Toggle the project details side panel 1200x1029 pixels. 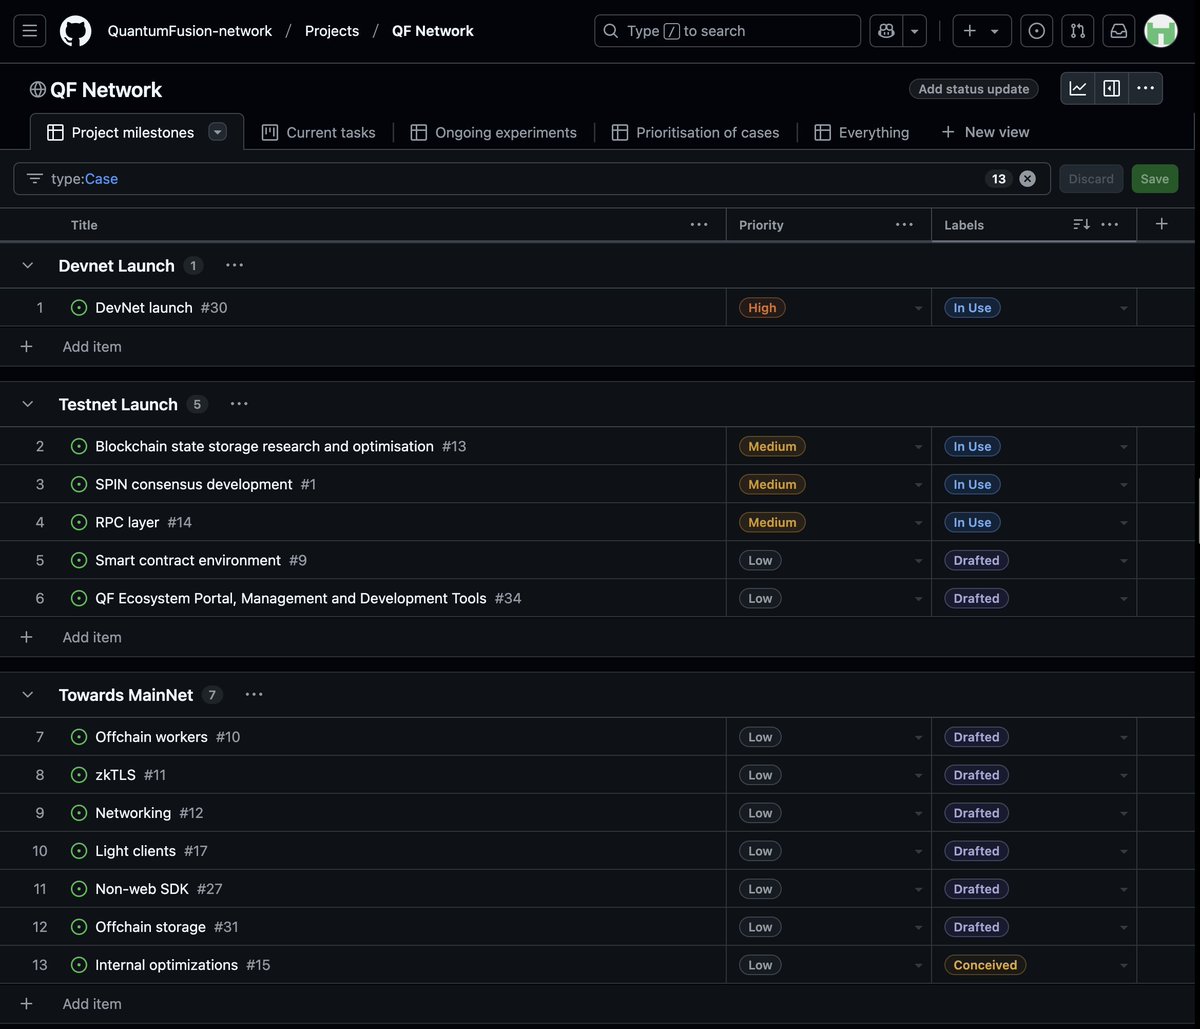1111,88
